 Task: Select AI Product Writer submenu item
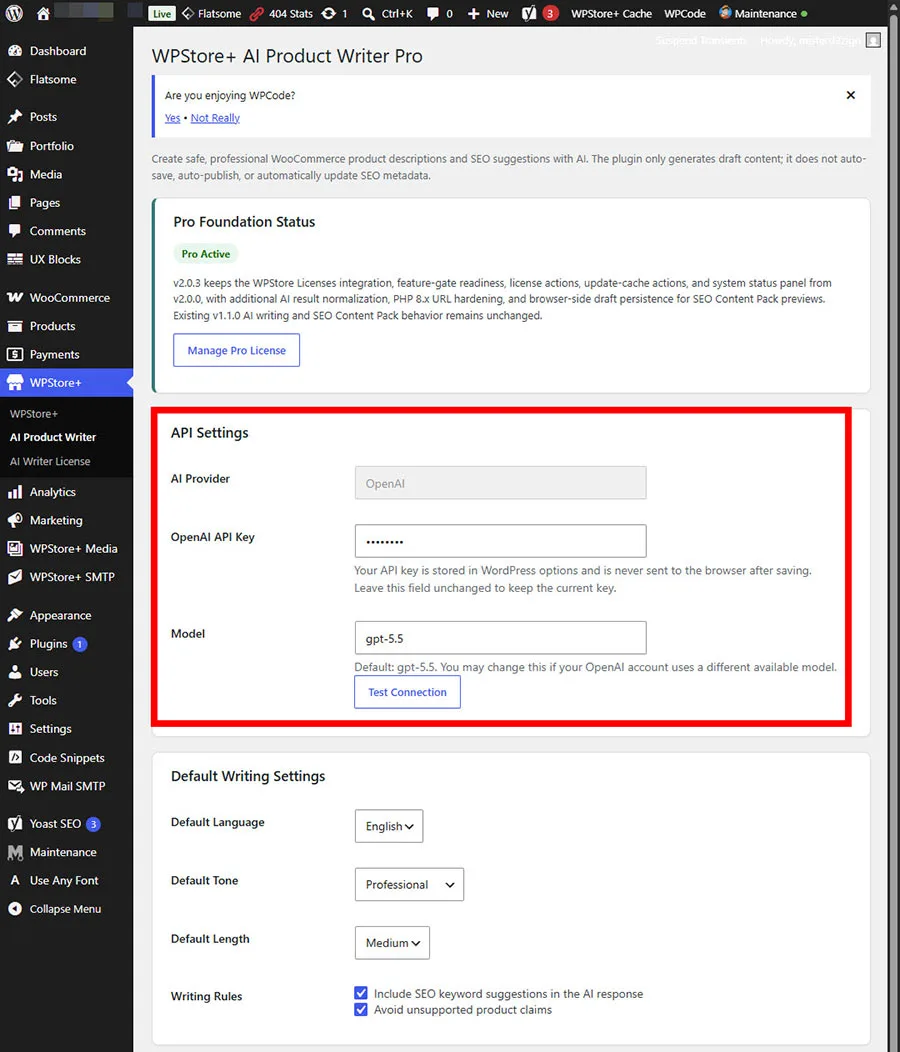(53, 437)
